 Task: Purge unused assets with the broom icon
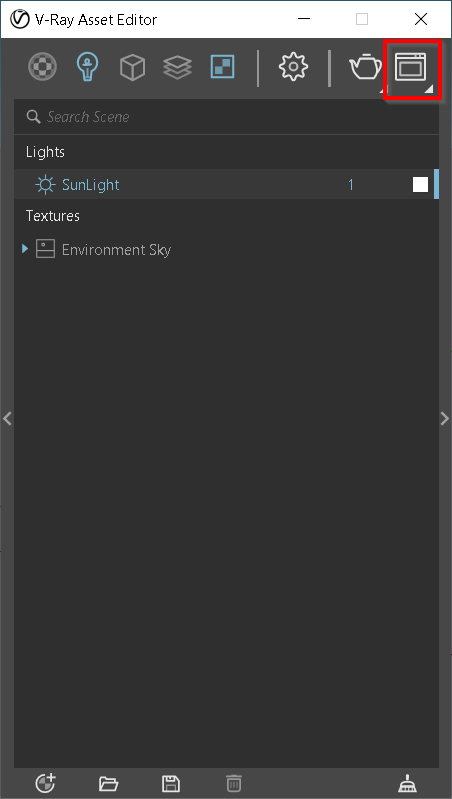pos(407,783)
